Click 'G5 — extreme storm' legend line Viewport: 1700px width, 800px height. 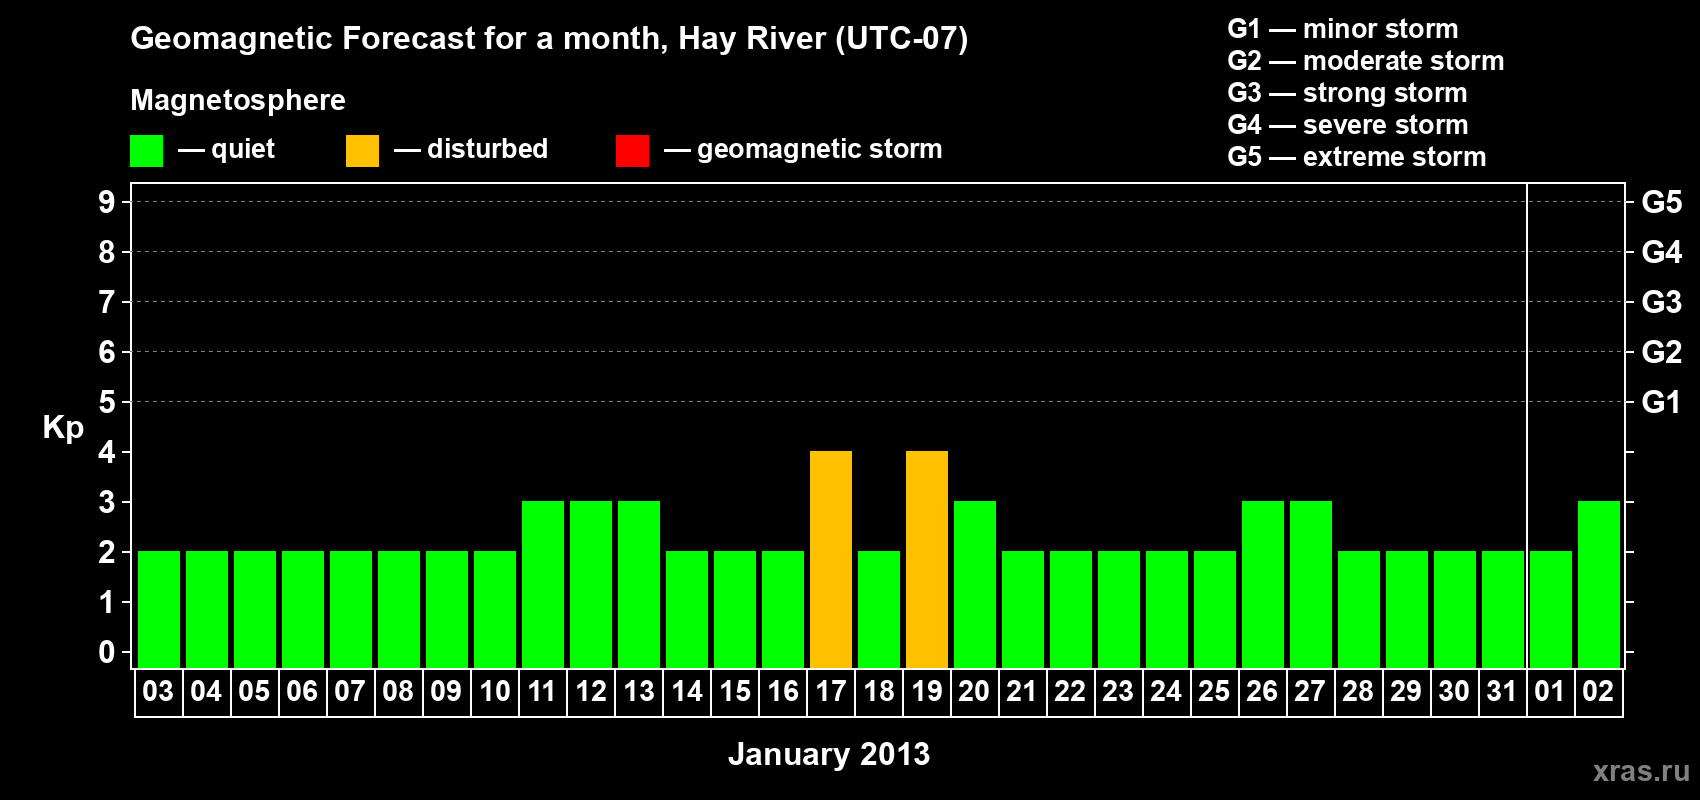(x=1357, y=157)
